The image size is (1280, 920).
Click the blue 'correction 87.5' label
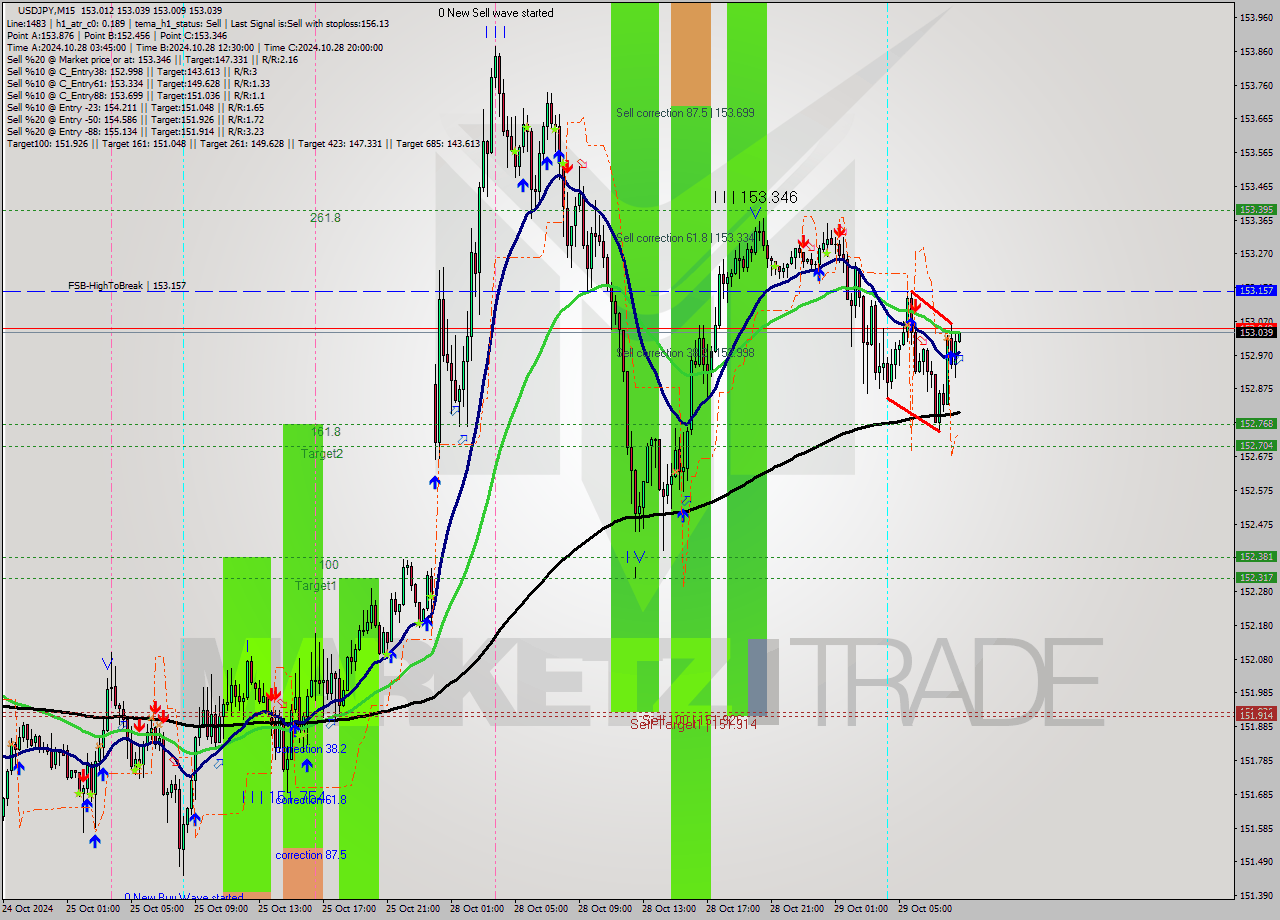pyautogui.click(x=312, y=855)
